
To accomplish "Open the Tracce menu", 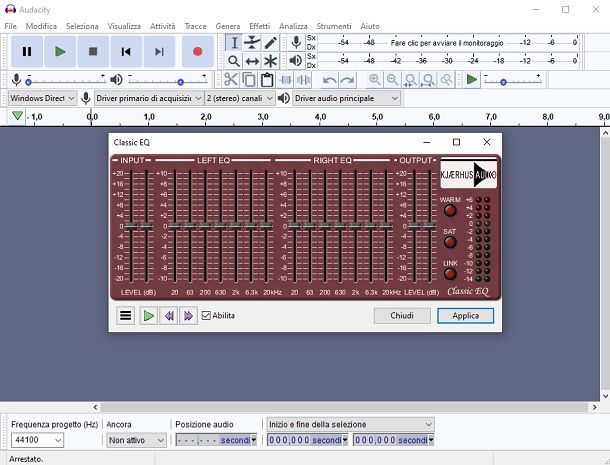I will point(195,26).
